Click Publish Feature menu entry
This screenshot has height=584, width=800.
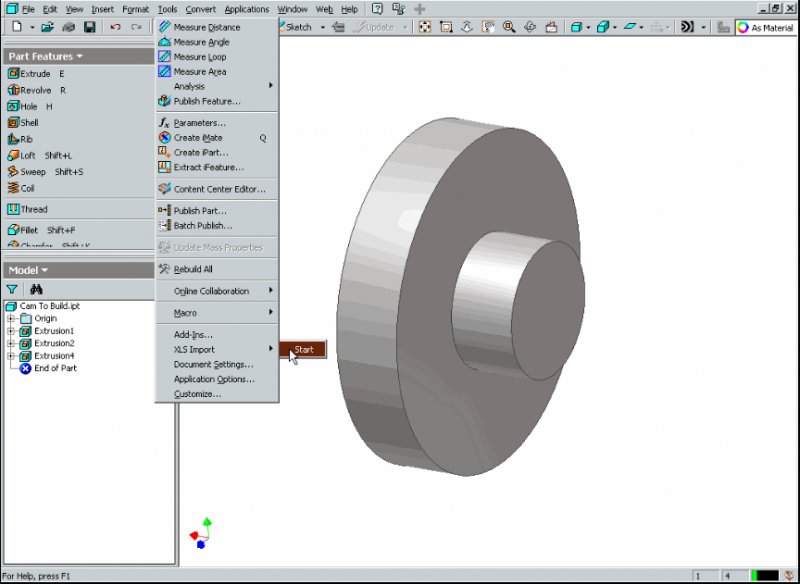pyautogui.click(x=217, y=101)
